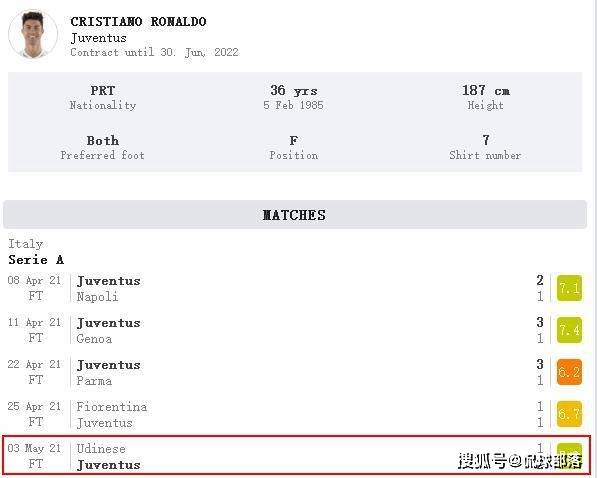The image size is (597, 478).
Task: Click the 08 Apr 21 match date
Action: click(34, 280)
